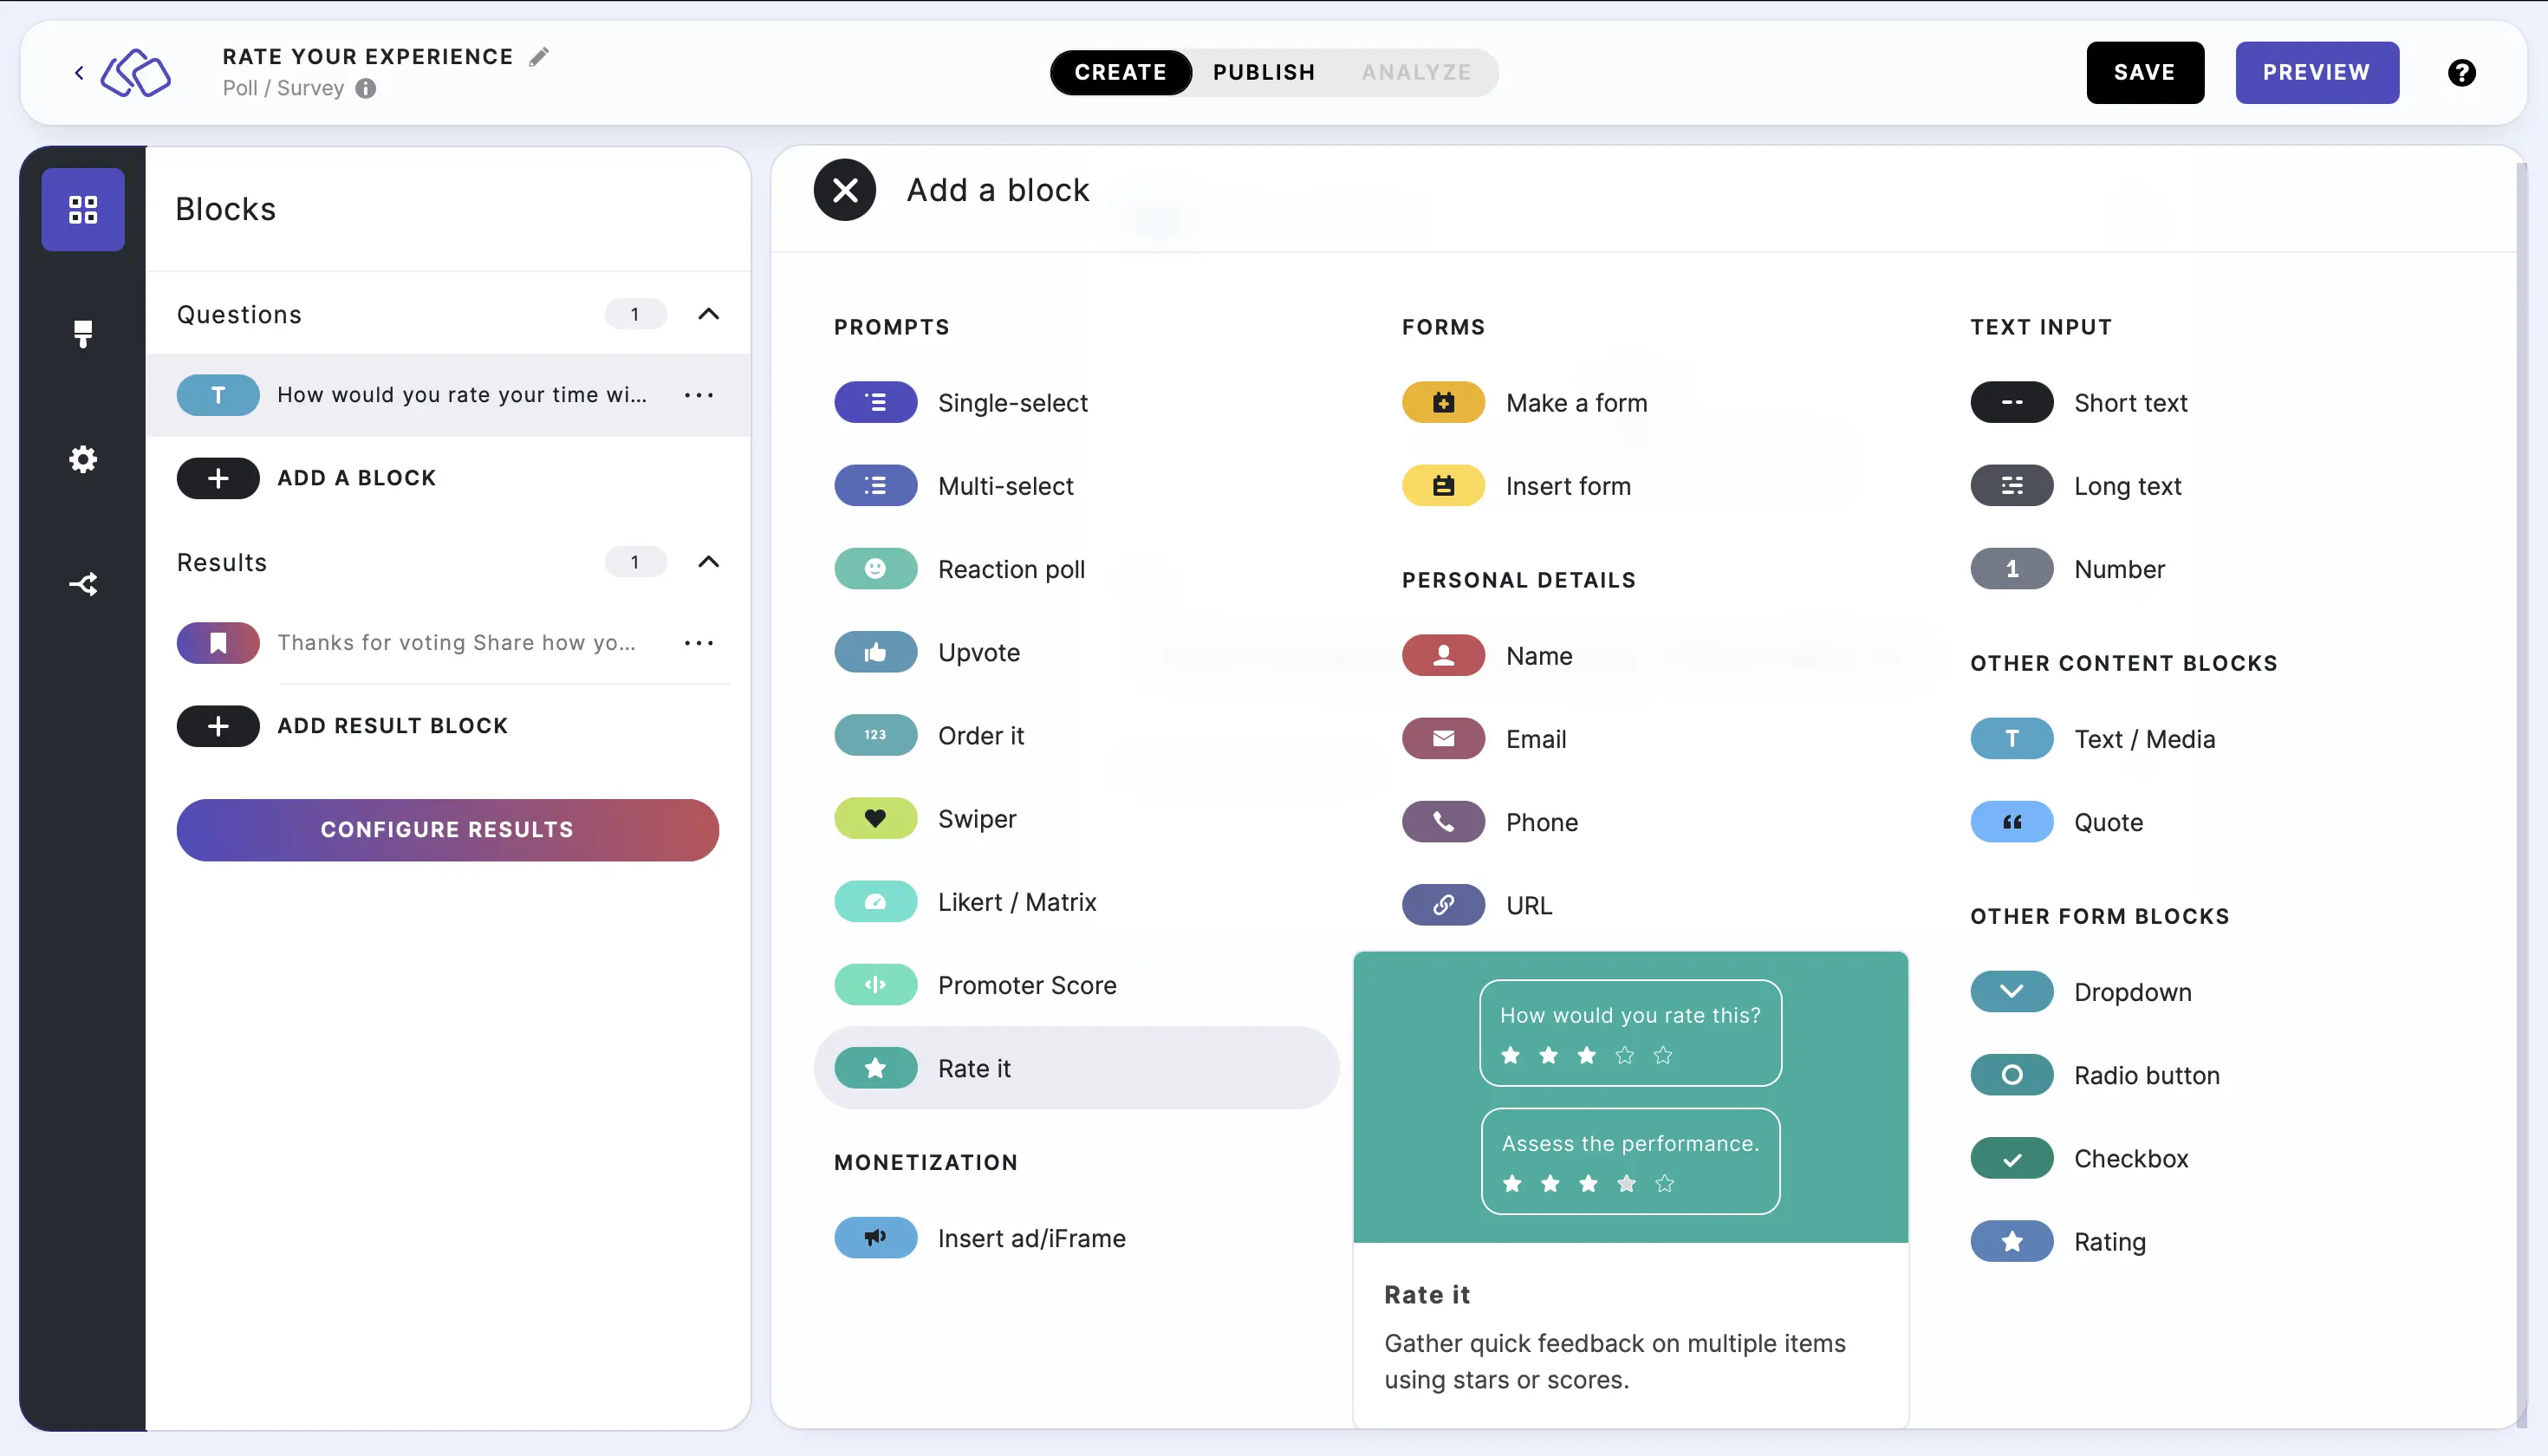Click Add Result Block plus button

(218, 726)
